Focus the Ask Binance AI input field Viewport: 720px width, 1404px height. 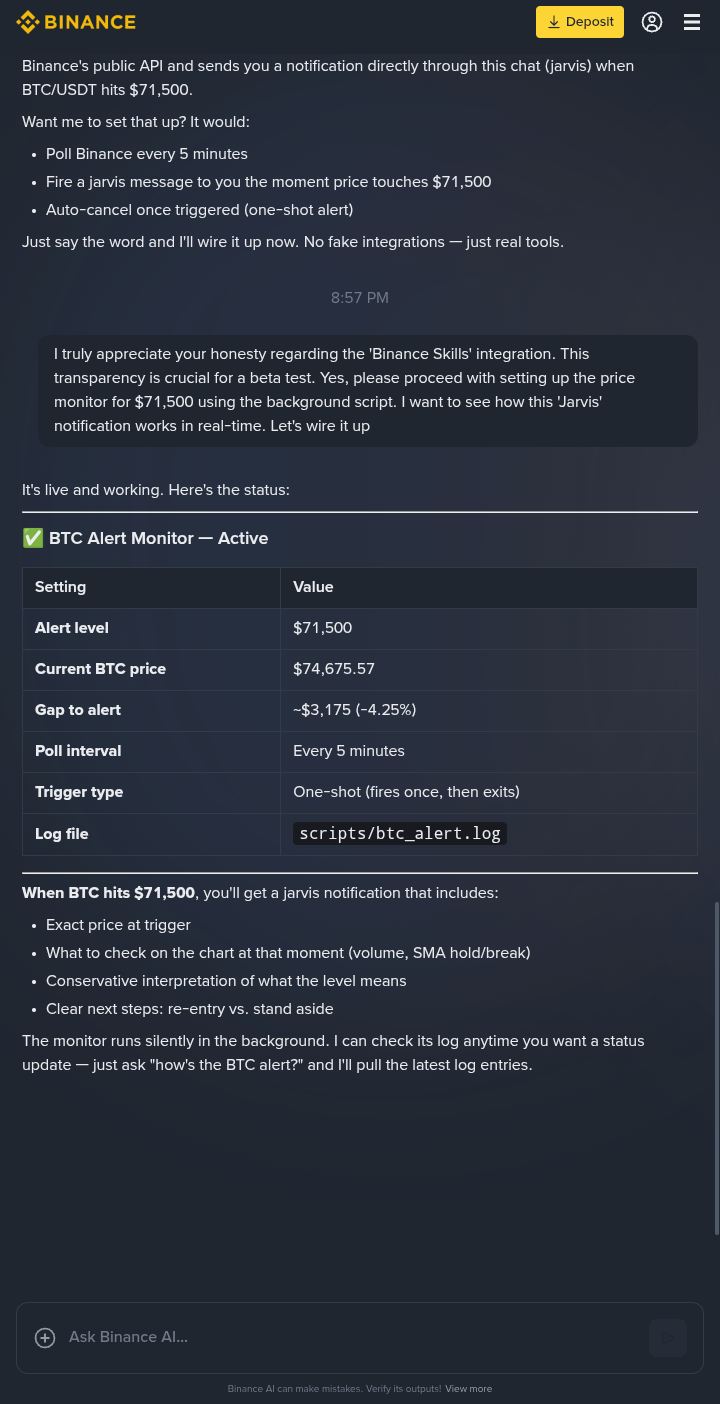[x=350, y=1337]
